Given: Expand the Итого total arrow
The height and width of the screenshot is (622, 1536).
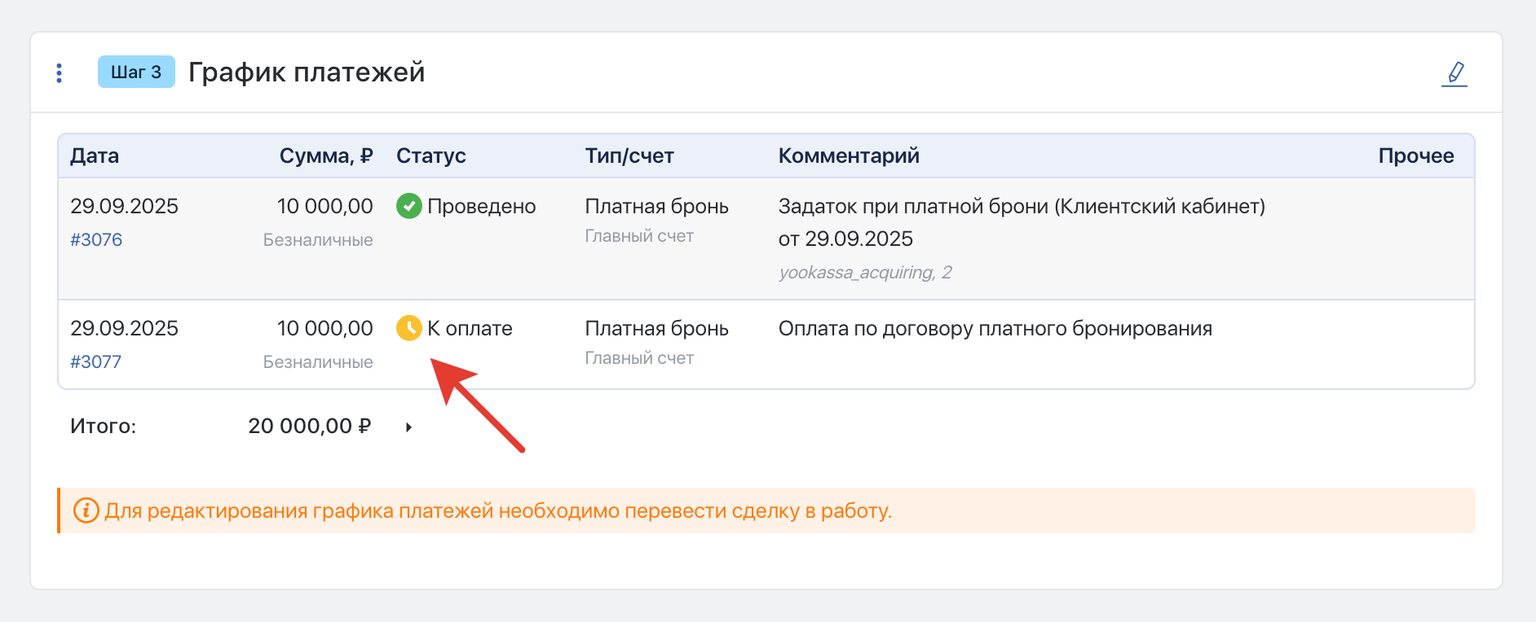Looking at the screenshot, I should (x=408, y=428).
